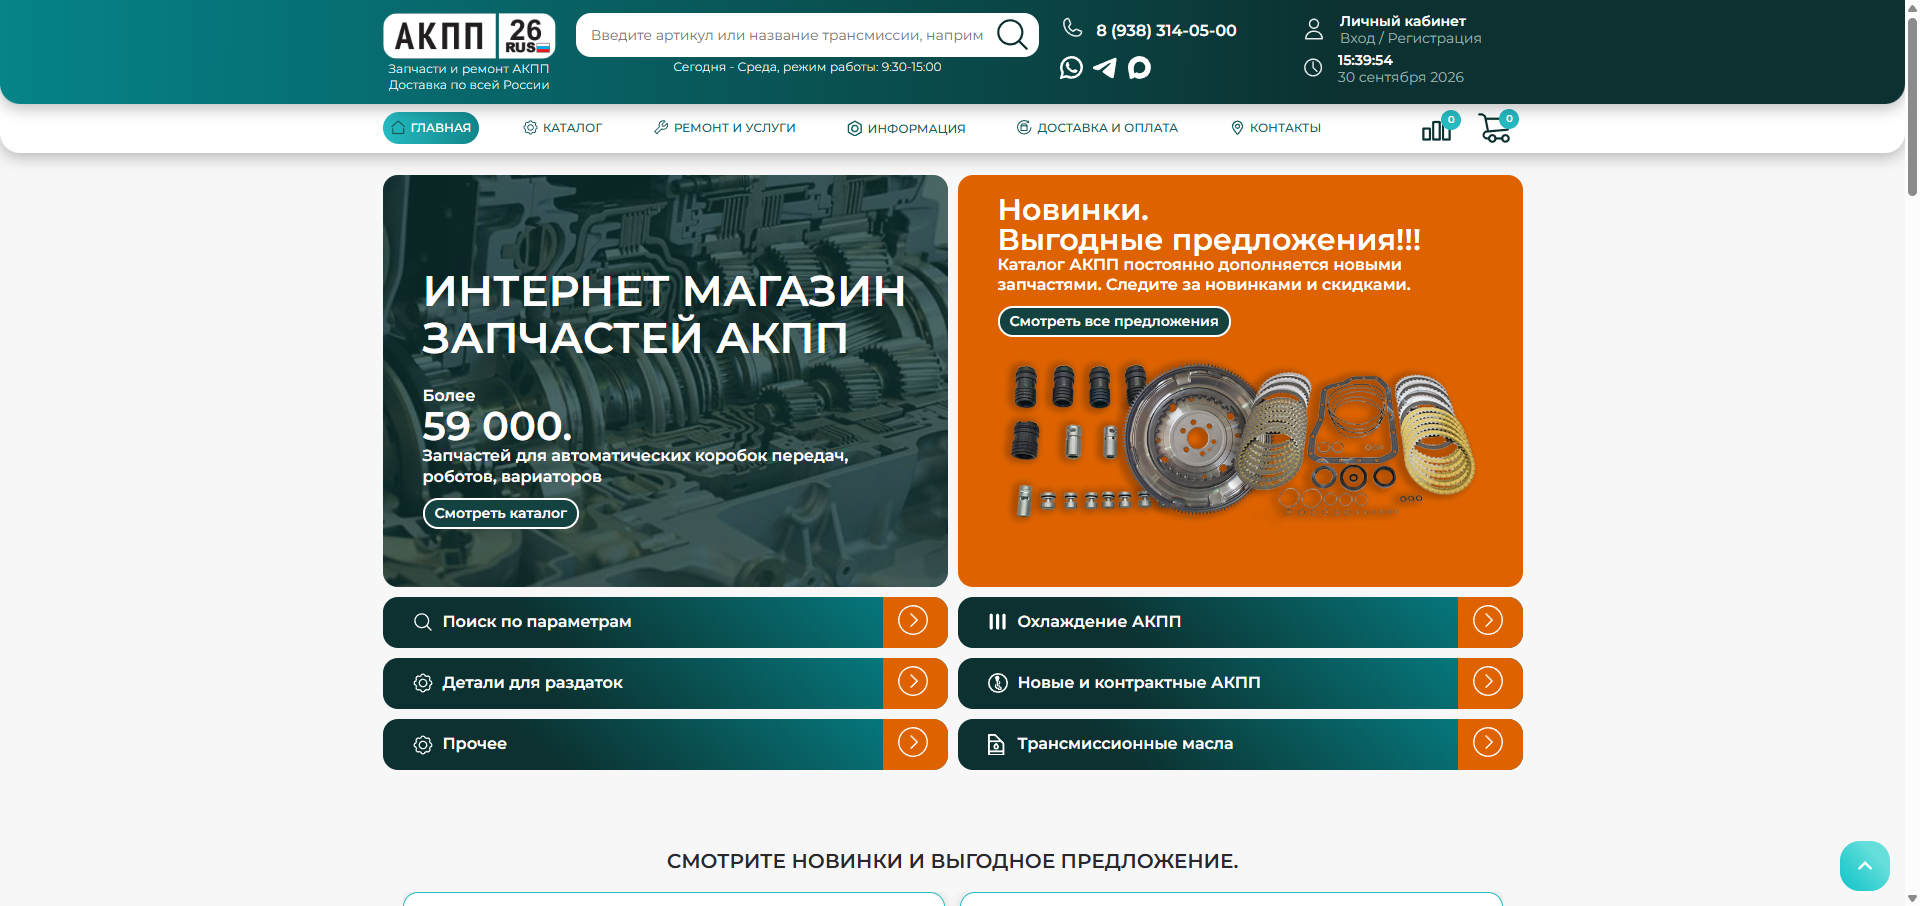1920x906 pixels.
Task: Click arrow on Прочее row
Action: click(x=914, y=744)
